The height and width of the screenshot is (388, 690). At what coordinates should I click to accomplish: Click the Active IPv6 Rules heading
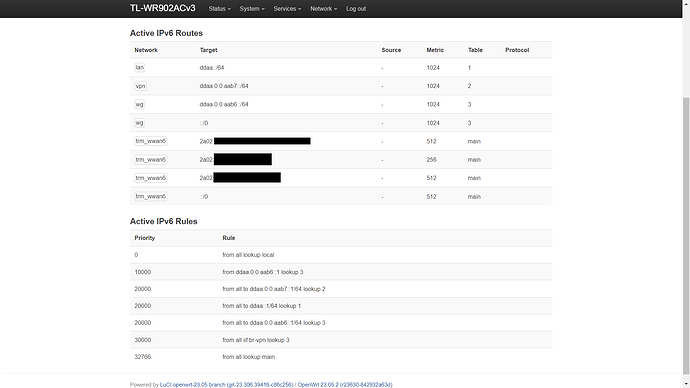coord(164,222)
